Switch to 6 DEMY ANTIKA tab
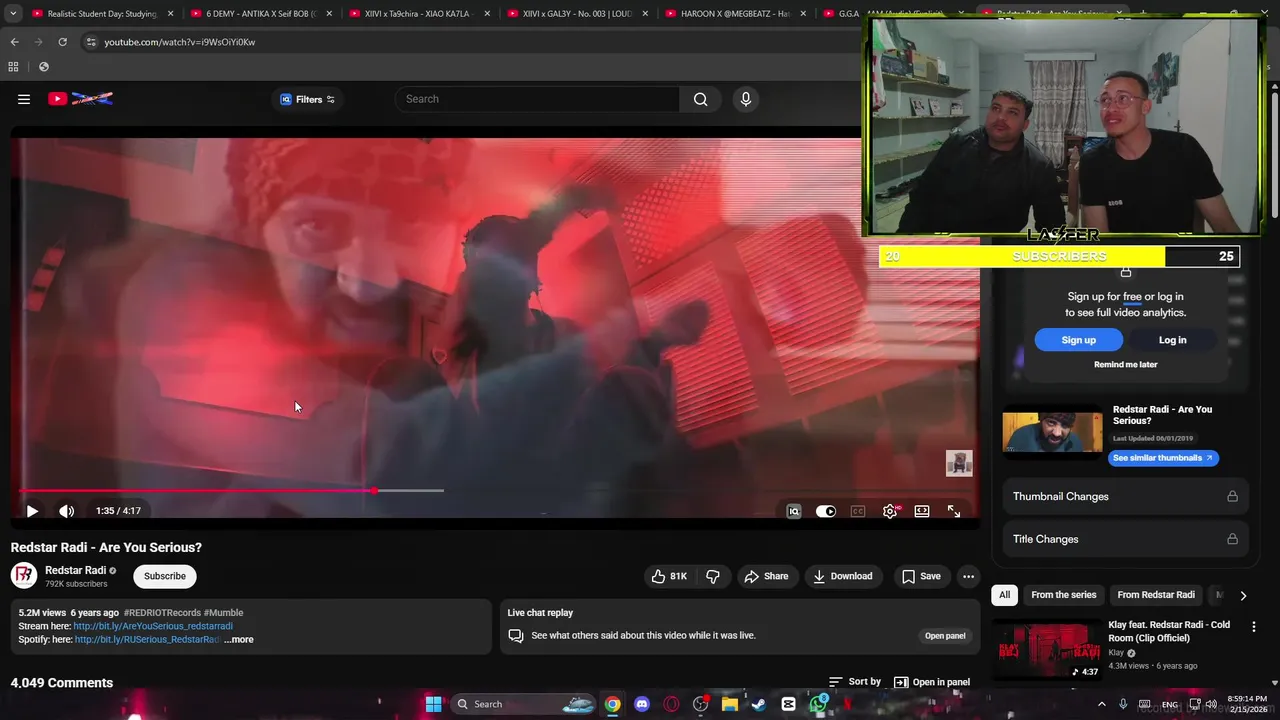Image resolution: width=1280 pixels, height=720 pixels. [261, 14]
